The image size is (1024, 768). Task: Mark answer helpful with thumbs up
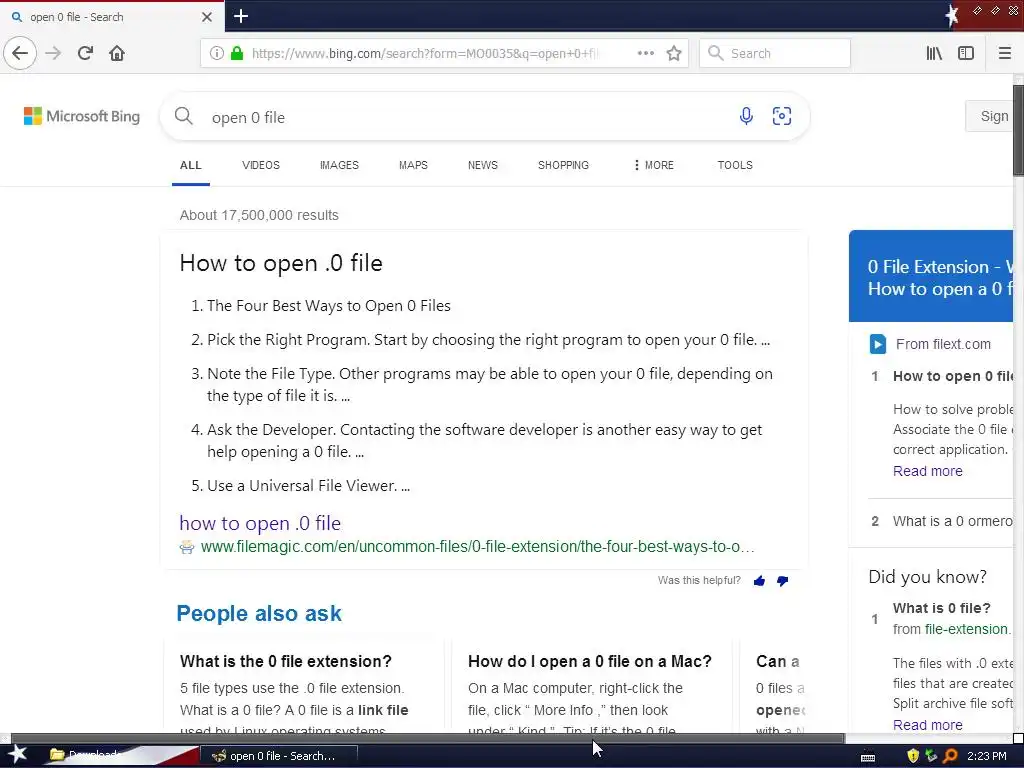pyautogui.click(x=760, y=581)
